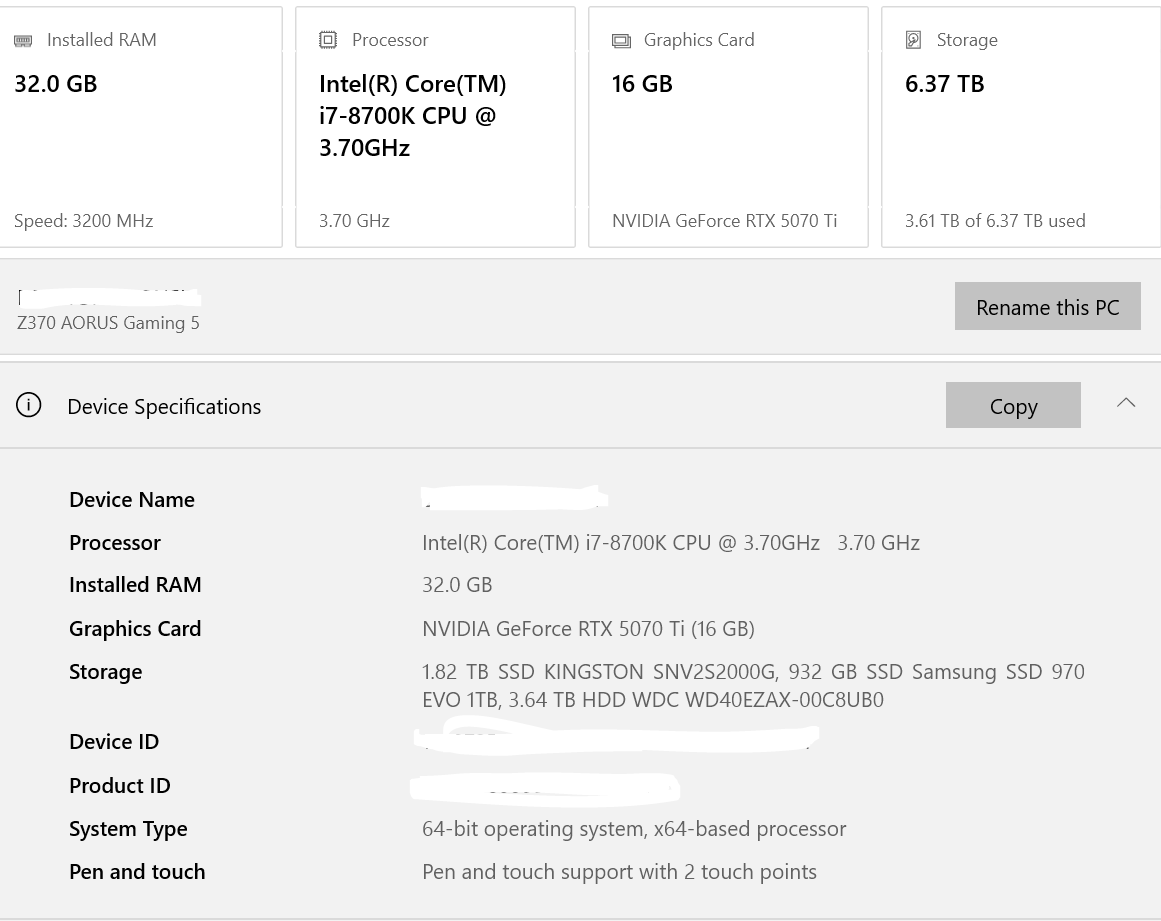Select the 32.0 GB heading in RAM card
This screenshot has width=1161, height=921.
point(56,84)
